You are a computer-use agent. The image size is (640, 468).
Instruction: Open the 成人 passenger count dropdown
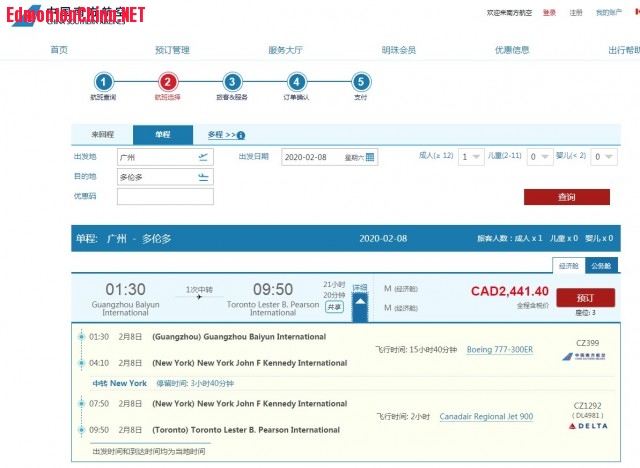click(470, 157)
